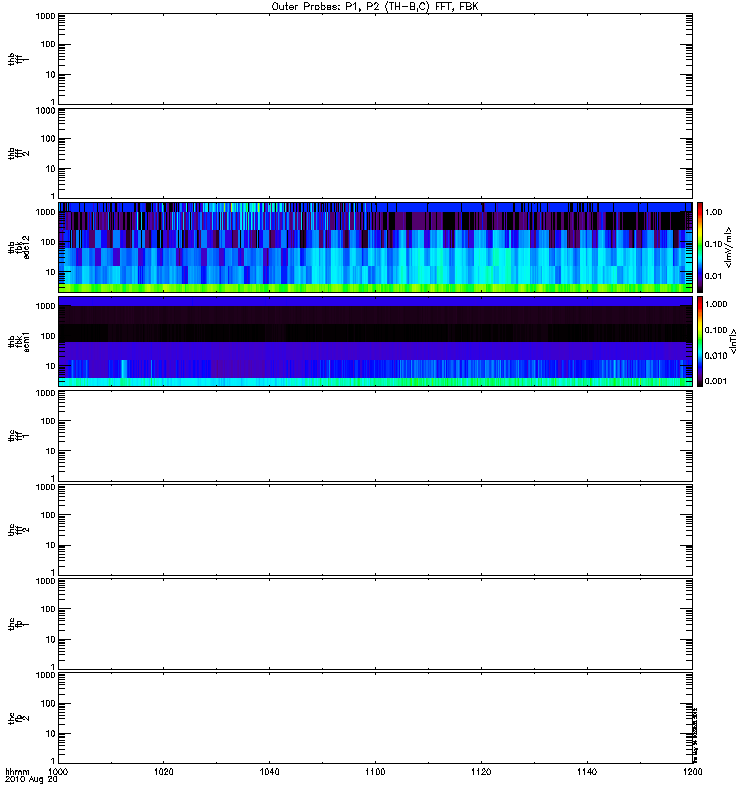Click the '10' y-tick of thb fff 1 panel
Image resolution: width=750 pixels, height=800 pixels.
pos(51,75)
